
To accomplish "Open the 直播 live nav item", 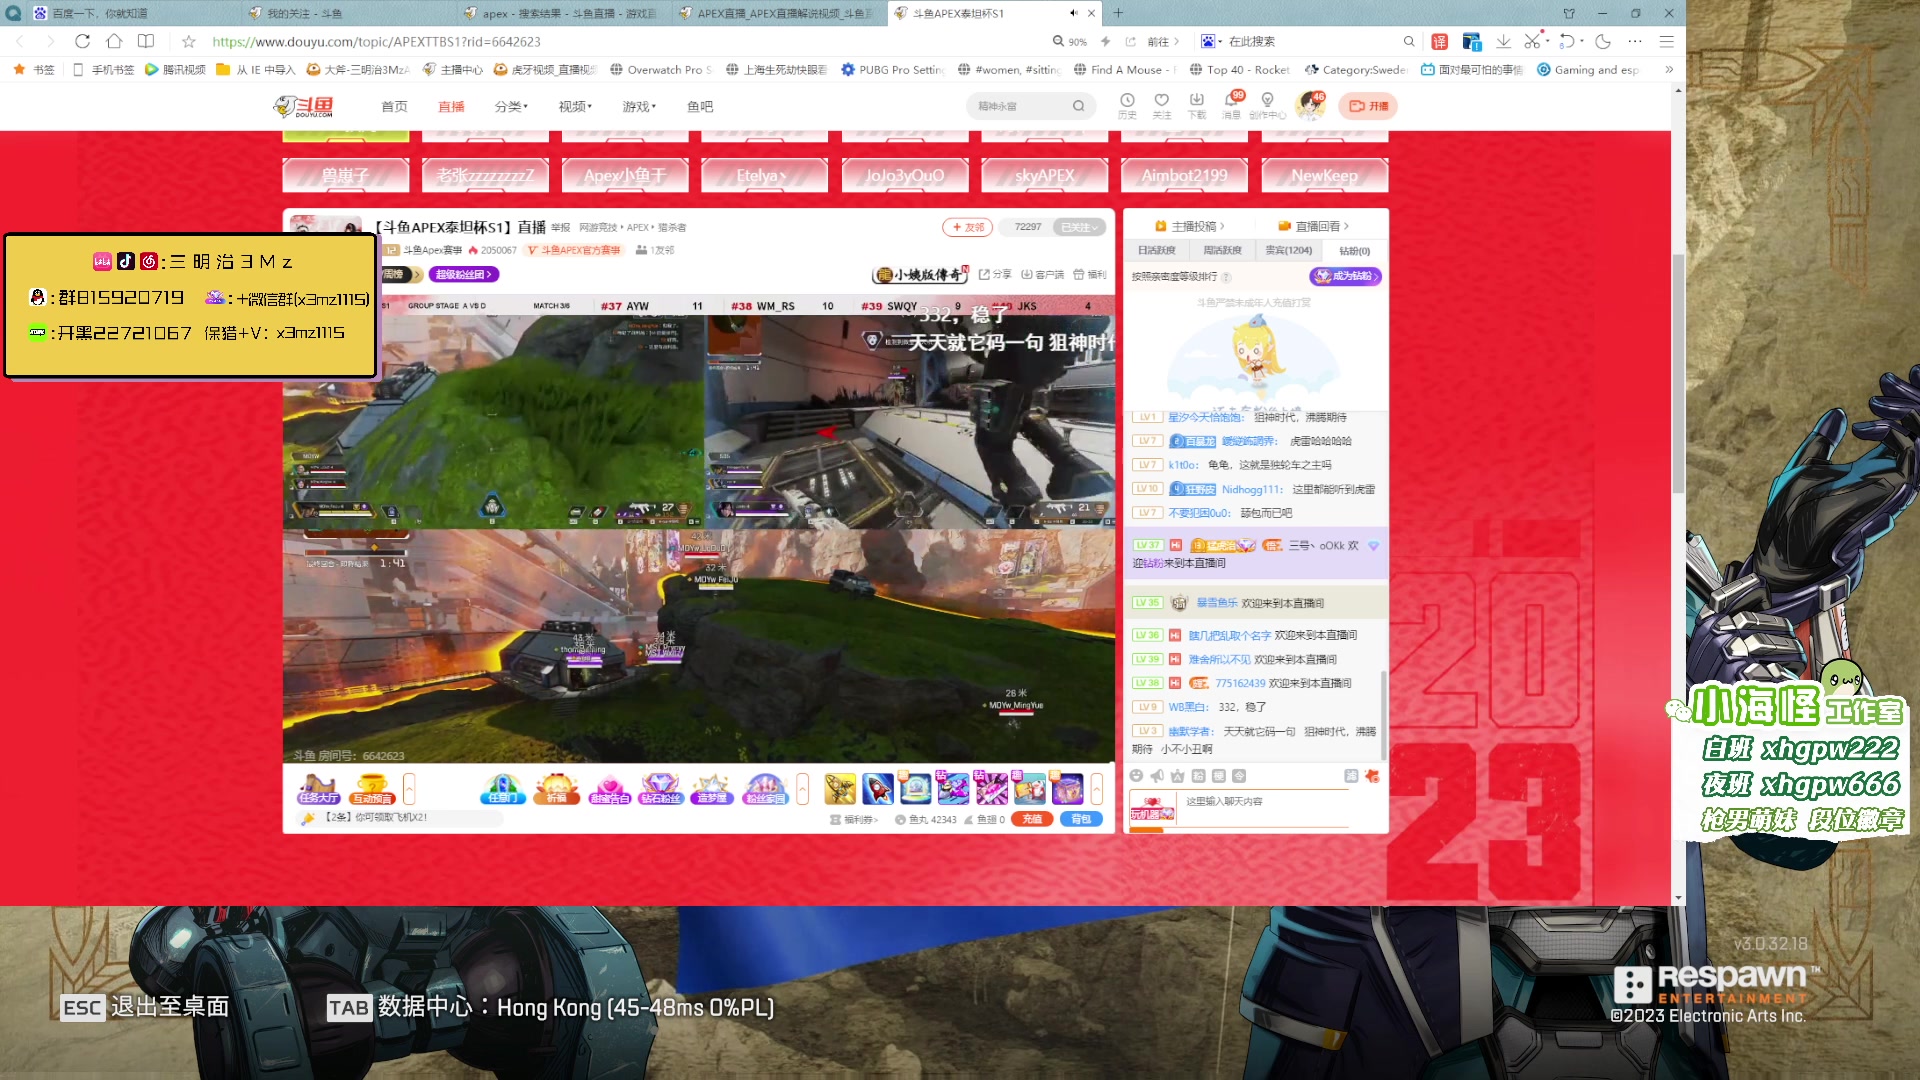I will [x=451, y=106].
